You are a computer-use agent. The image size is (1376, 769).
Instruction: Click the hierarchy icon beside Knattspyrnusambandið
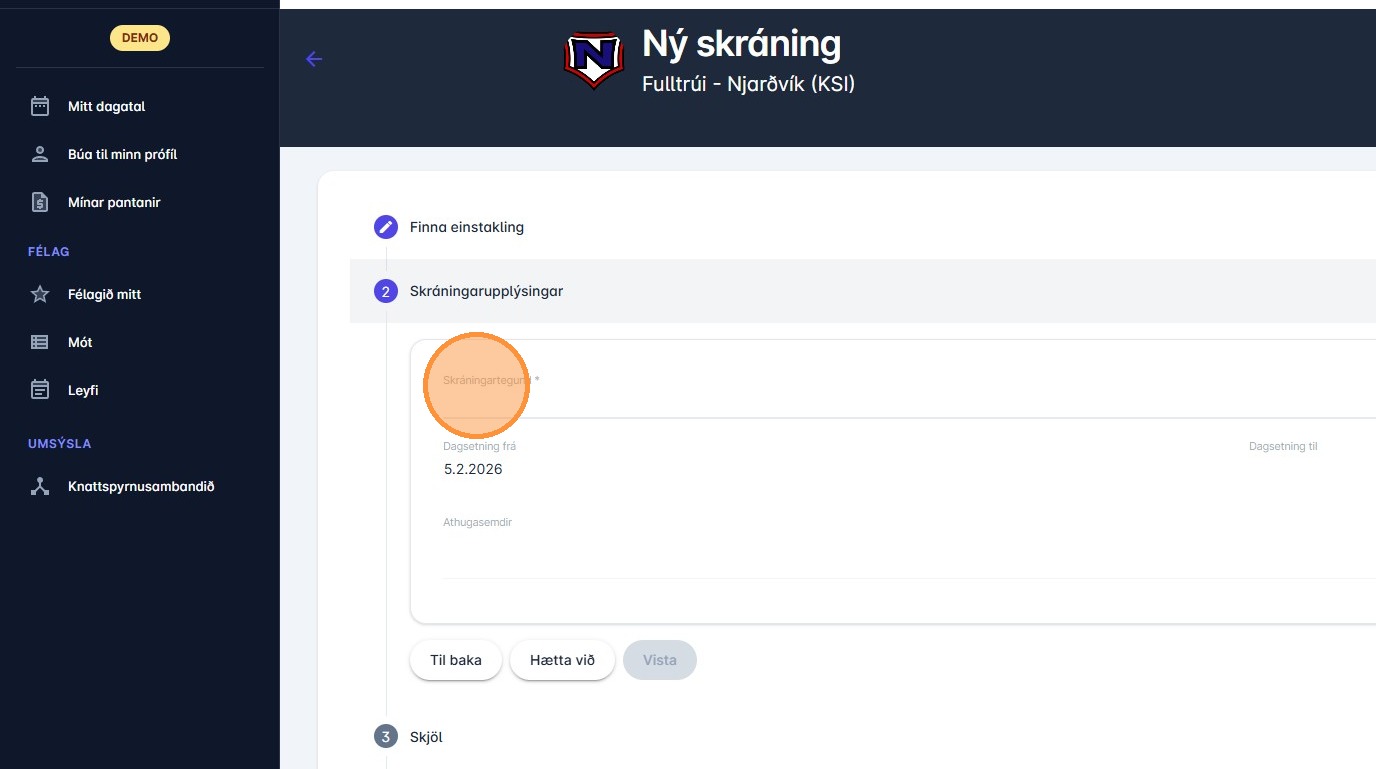[x=40, y=487]
